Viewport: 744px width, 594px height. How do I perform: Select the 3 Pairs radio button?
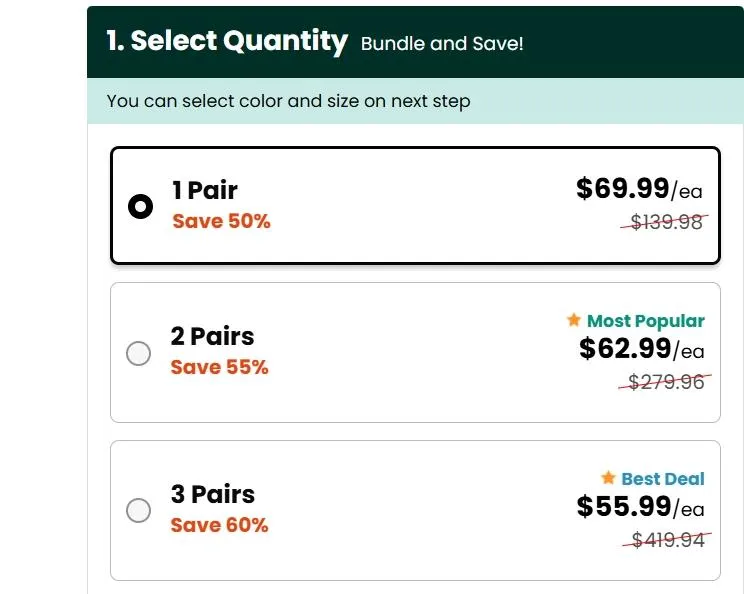(x=139, y=511)
